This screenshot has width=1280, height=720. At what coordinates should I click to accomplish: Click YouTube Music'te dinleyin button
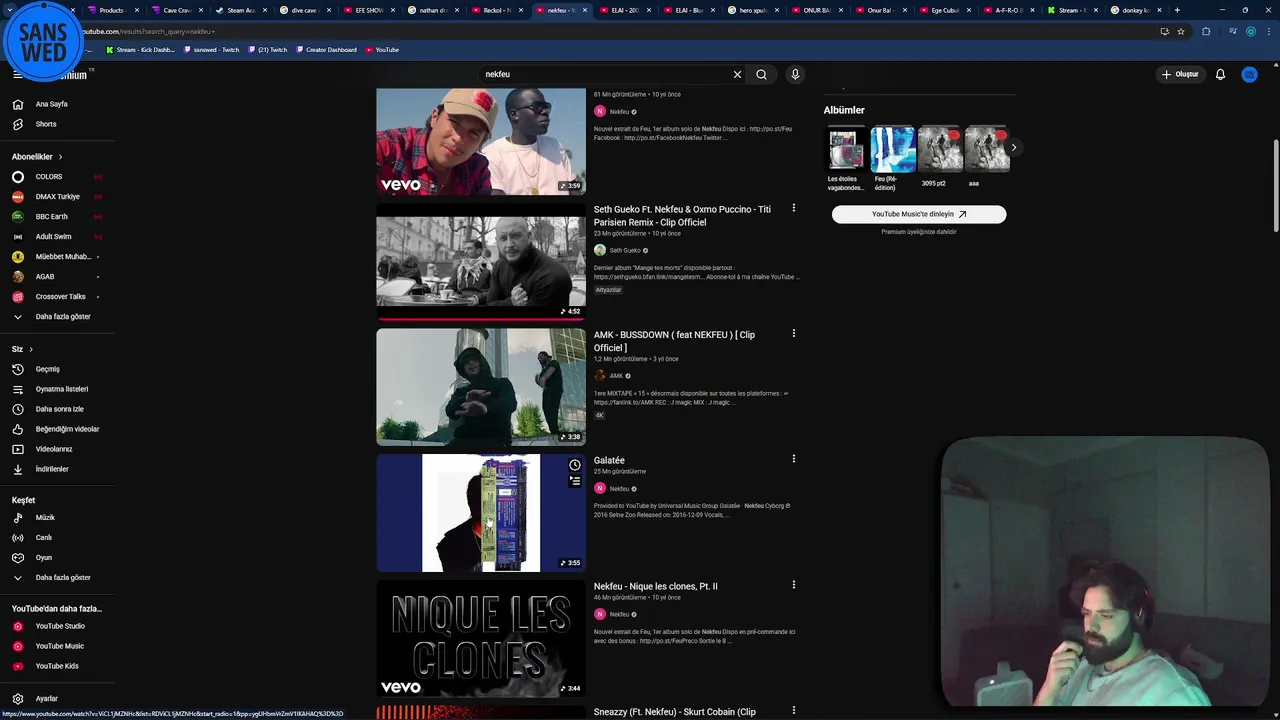coord(919,214)
